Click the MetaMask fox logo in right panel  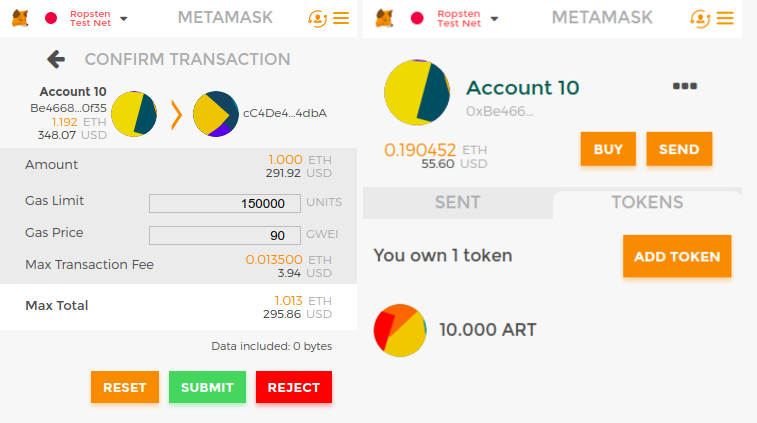point(384,18)
